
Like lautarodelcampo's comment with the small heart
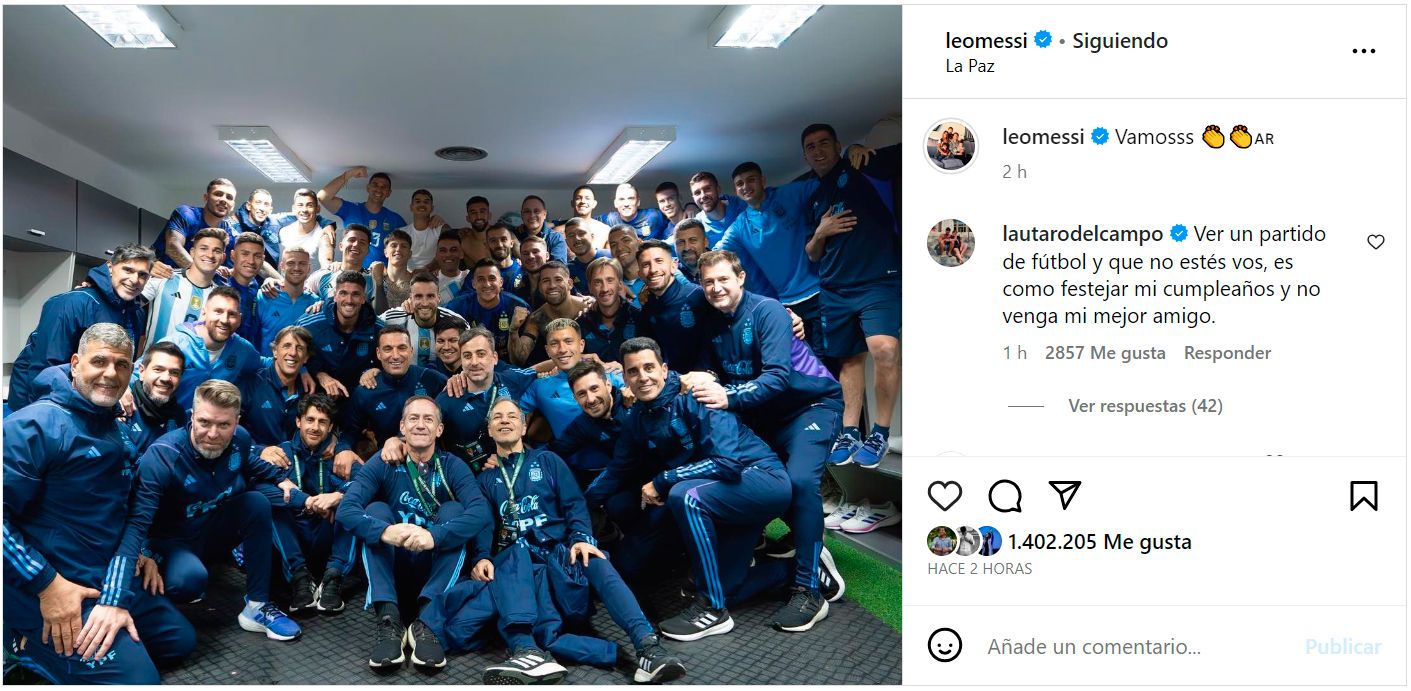[x=1376, y=242]
